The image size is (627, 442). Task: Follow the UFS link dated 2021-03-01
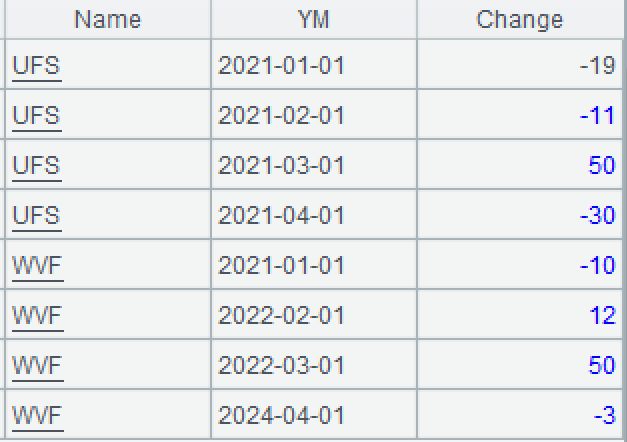click(x=36, y=166)
